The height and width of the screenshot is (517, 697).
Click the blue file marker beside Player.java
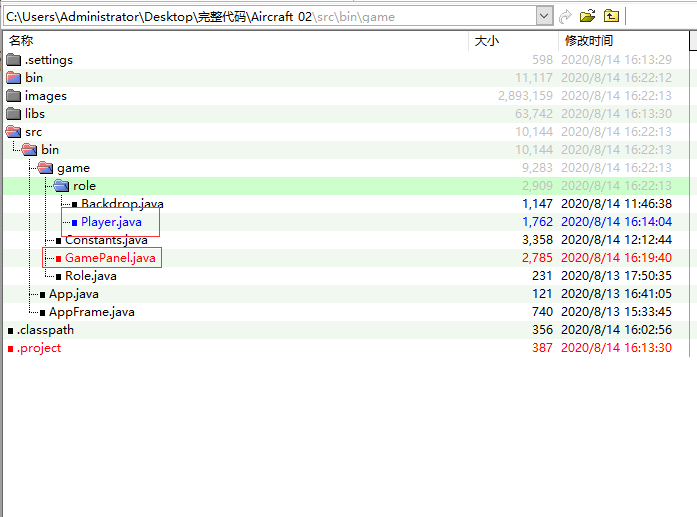click(x=74, y=222)
